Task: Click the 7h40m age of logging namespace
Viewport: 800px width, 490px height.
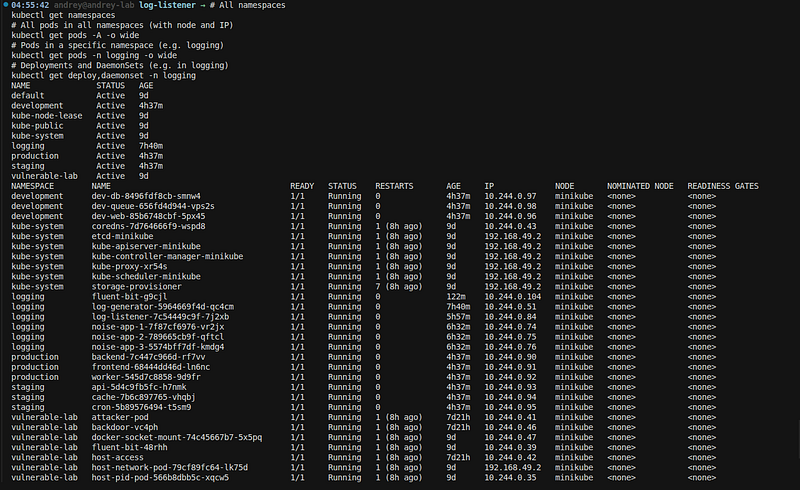Action: pyautogui.click(x=151, y=146)
